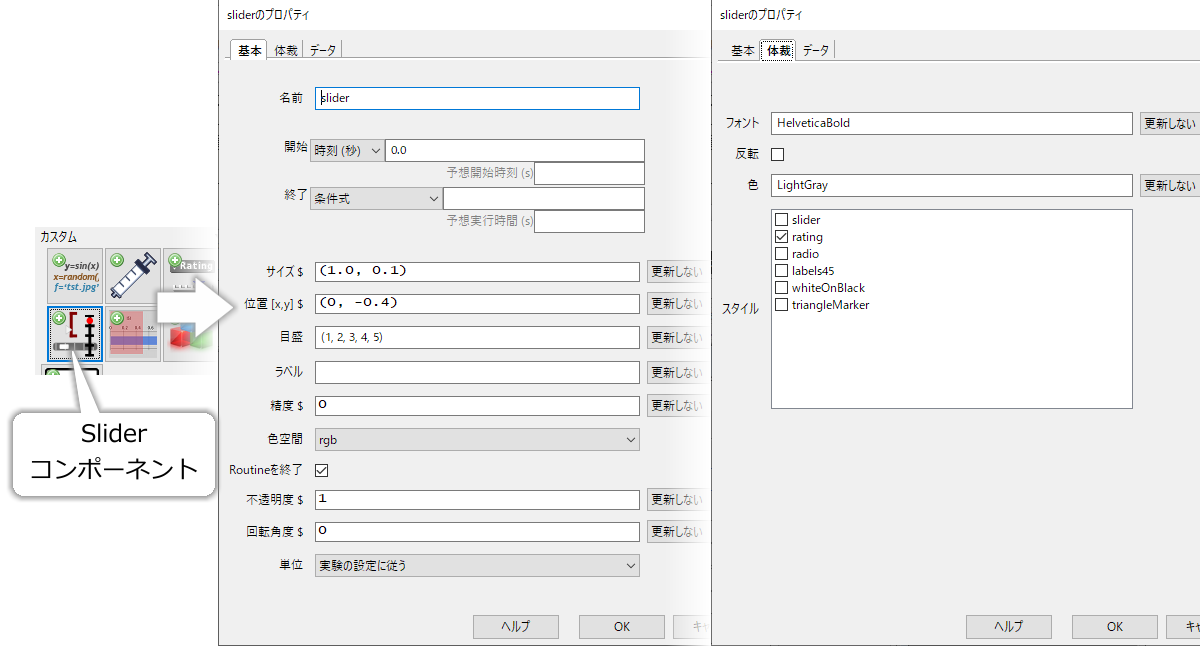
Task: Open 更新しない dropdown for 目盛
Action: tap(677, 337)
